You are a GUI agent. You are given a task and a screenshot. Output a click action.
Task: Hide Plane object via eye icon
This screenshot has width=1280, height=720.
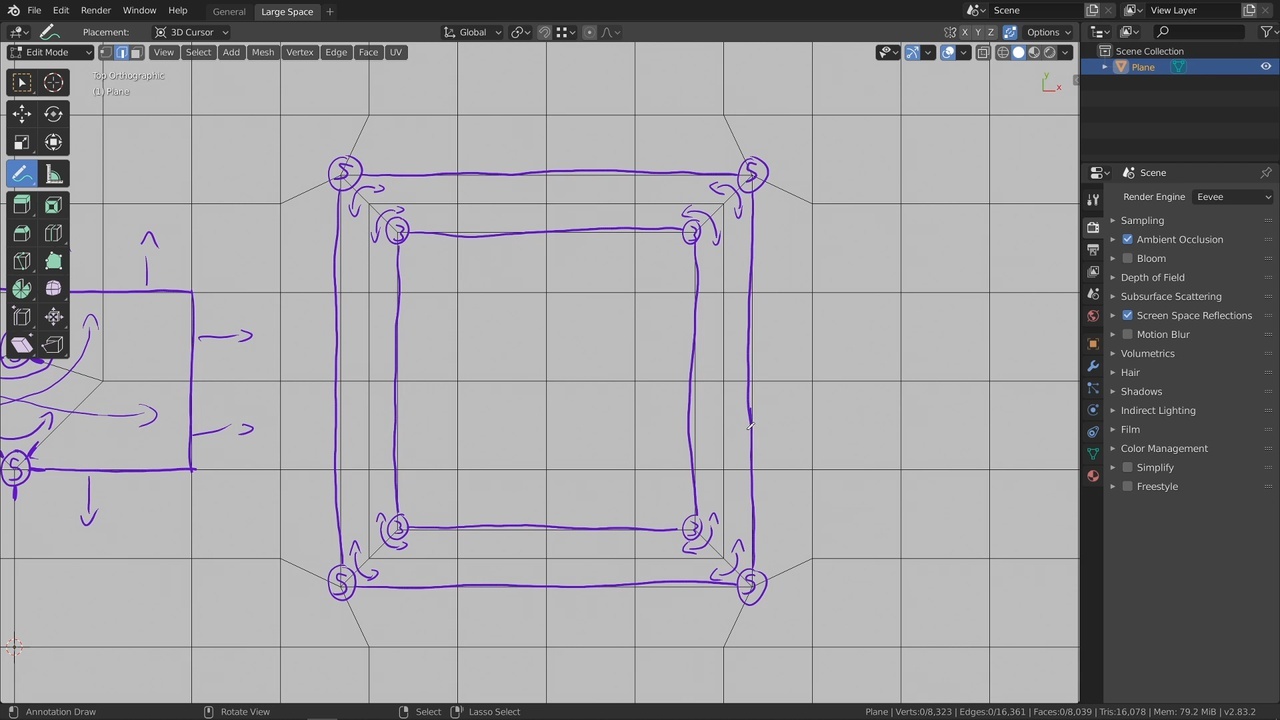(x=1265, y=67)
